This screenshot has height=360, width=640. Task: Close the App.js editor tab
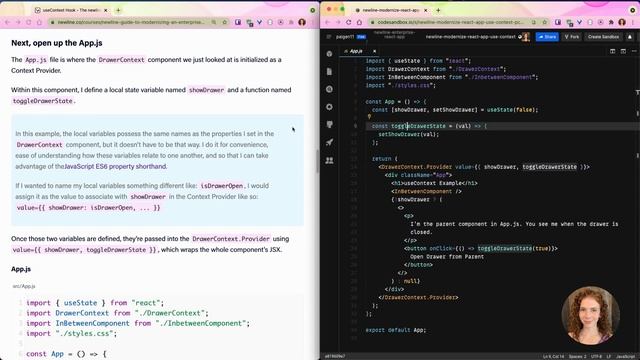[374, 51]
